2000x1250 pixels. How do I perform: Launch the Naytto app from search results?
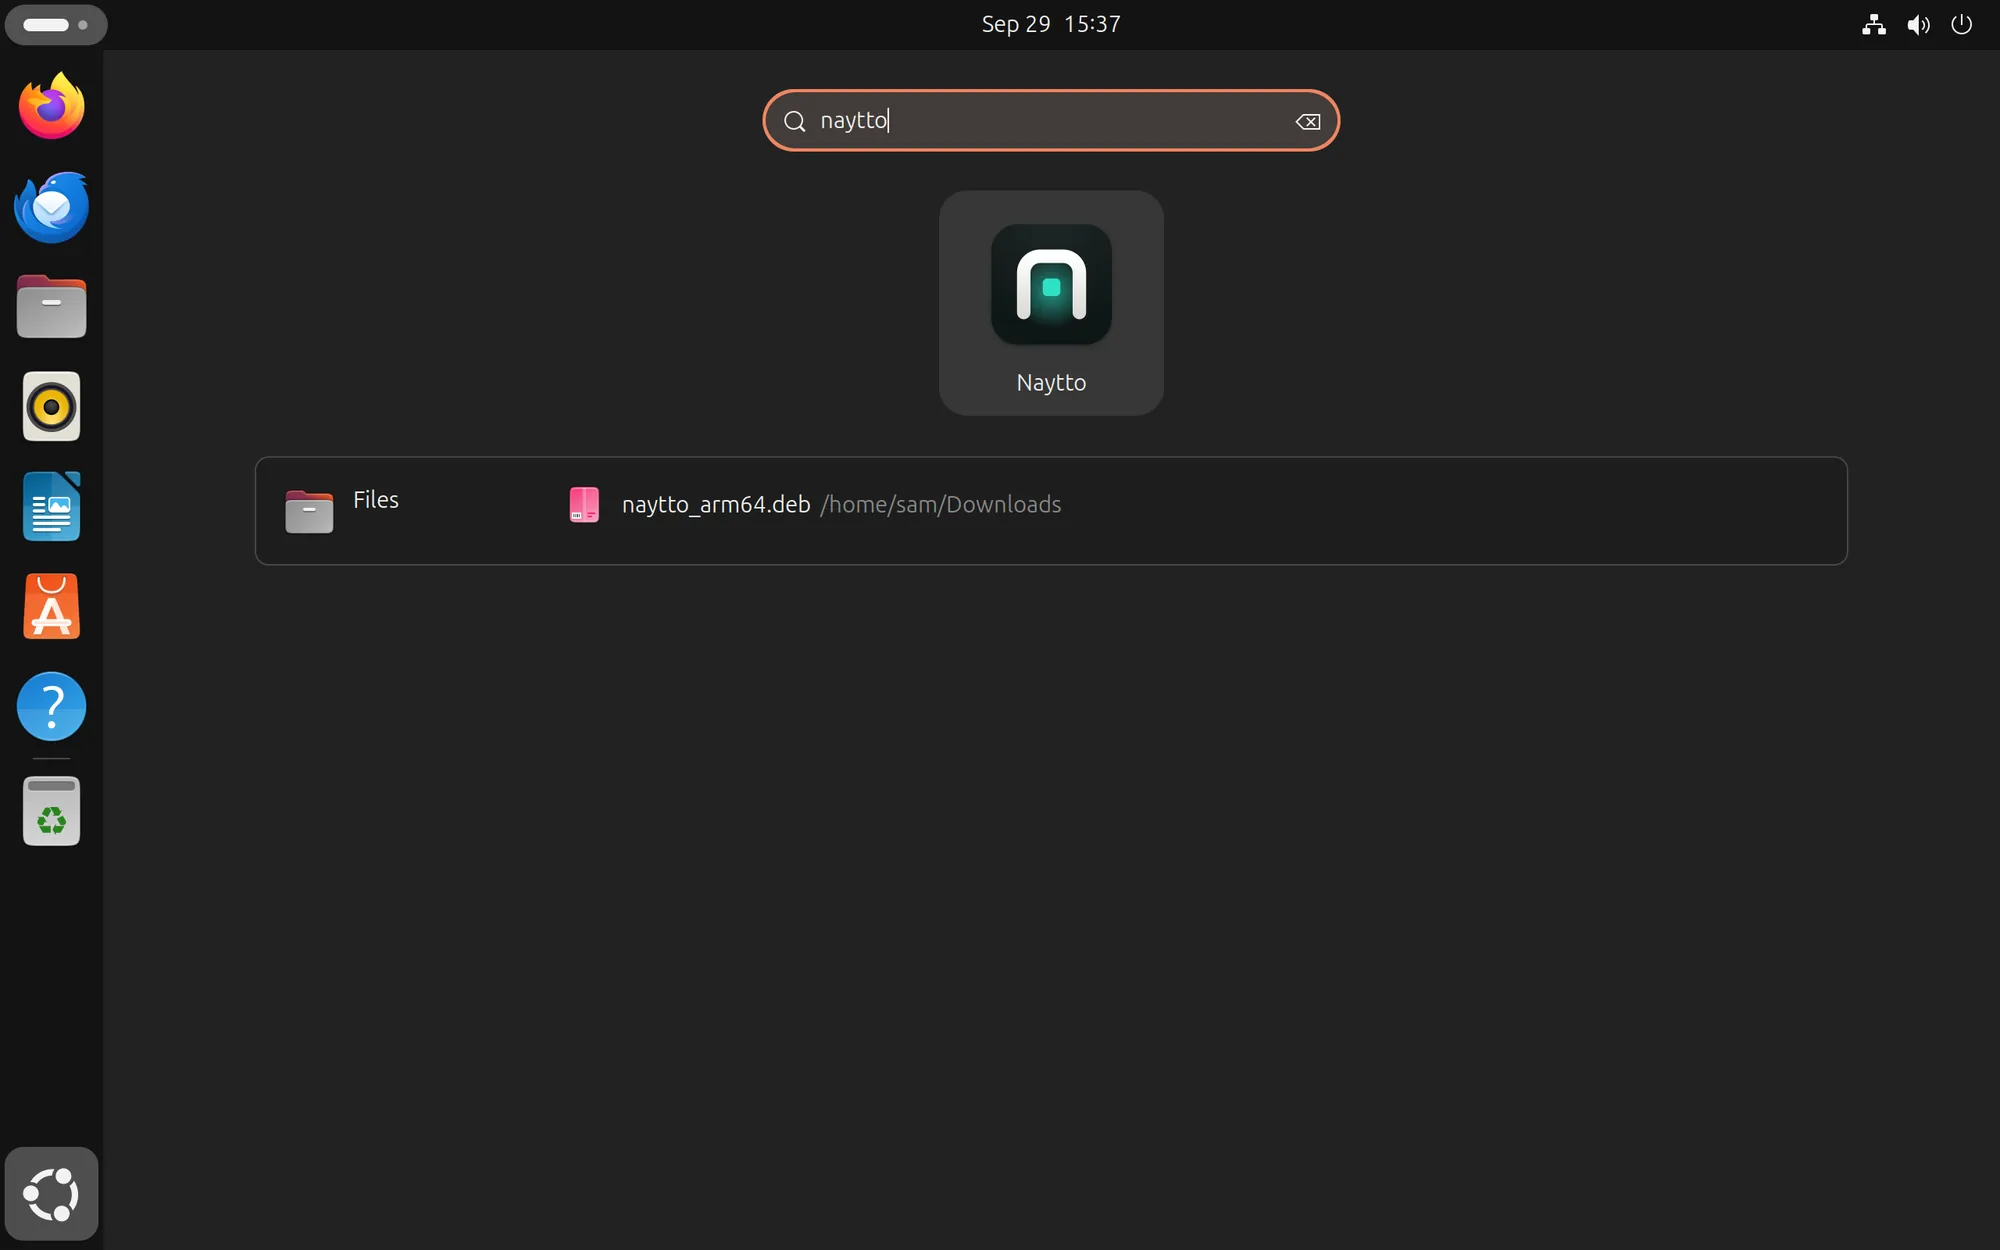coord(1051,303)
